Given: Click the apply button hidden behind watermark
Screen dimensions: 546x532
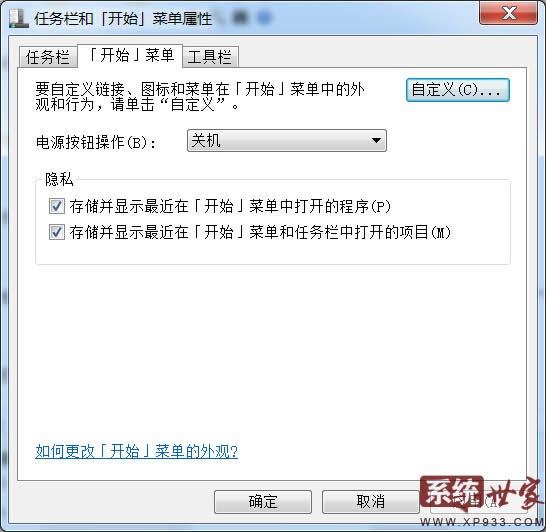Looking at the screenshot, I should tap(479, 502).
